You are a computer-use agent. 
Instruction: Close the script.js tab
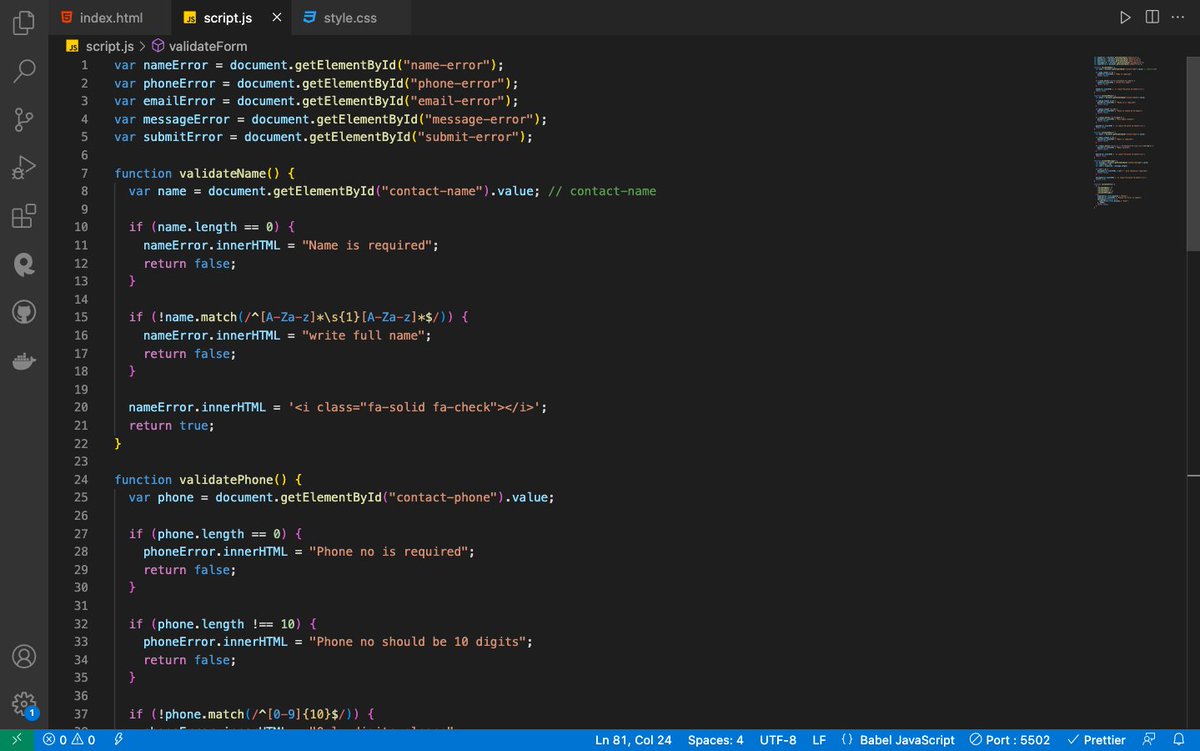click(x=276, y=18)
